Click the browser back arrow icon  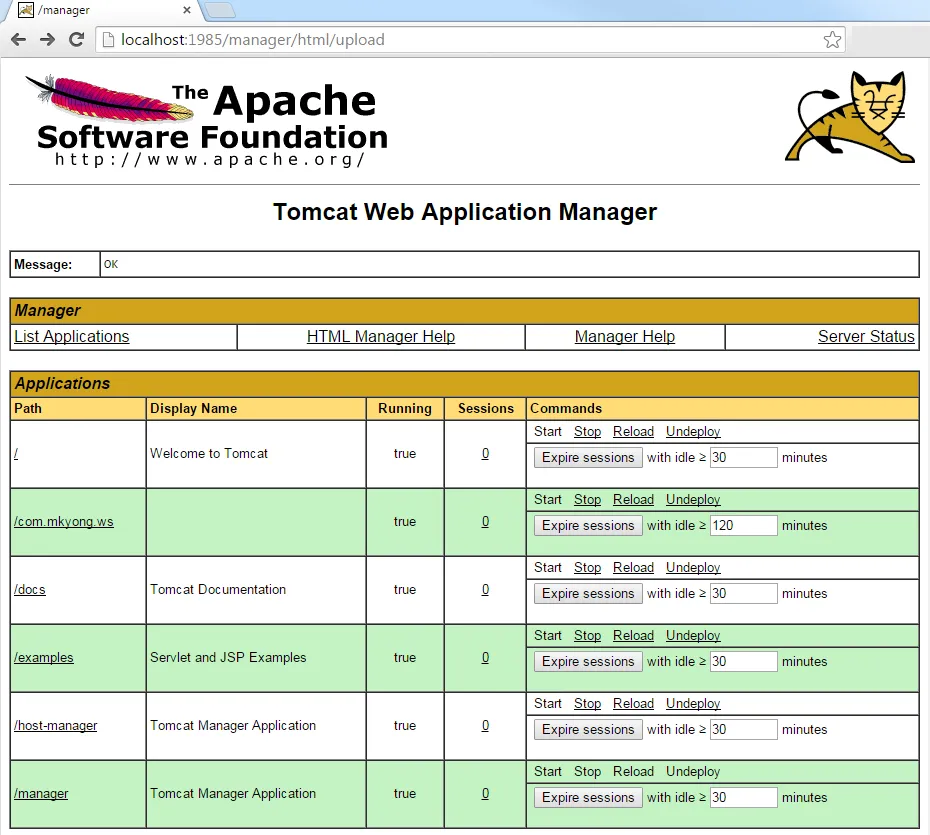(x=18, y=40)
